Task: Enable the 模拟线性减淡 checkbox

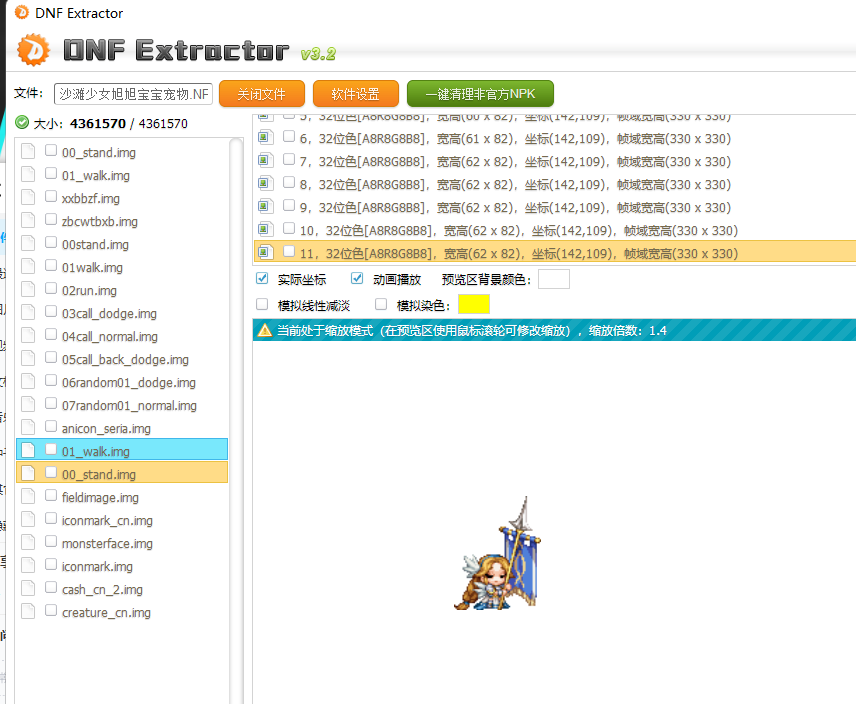Action: [262, 304]
